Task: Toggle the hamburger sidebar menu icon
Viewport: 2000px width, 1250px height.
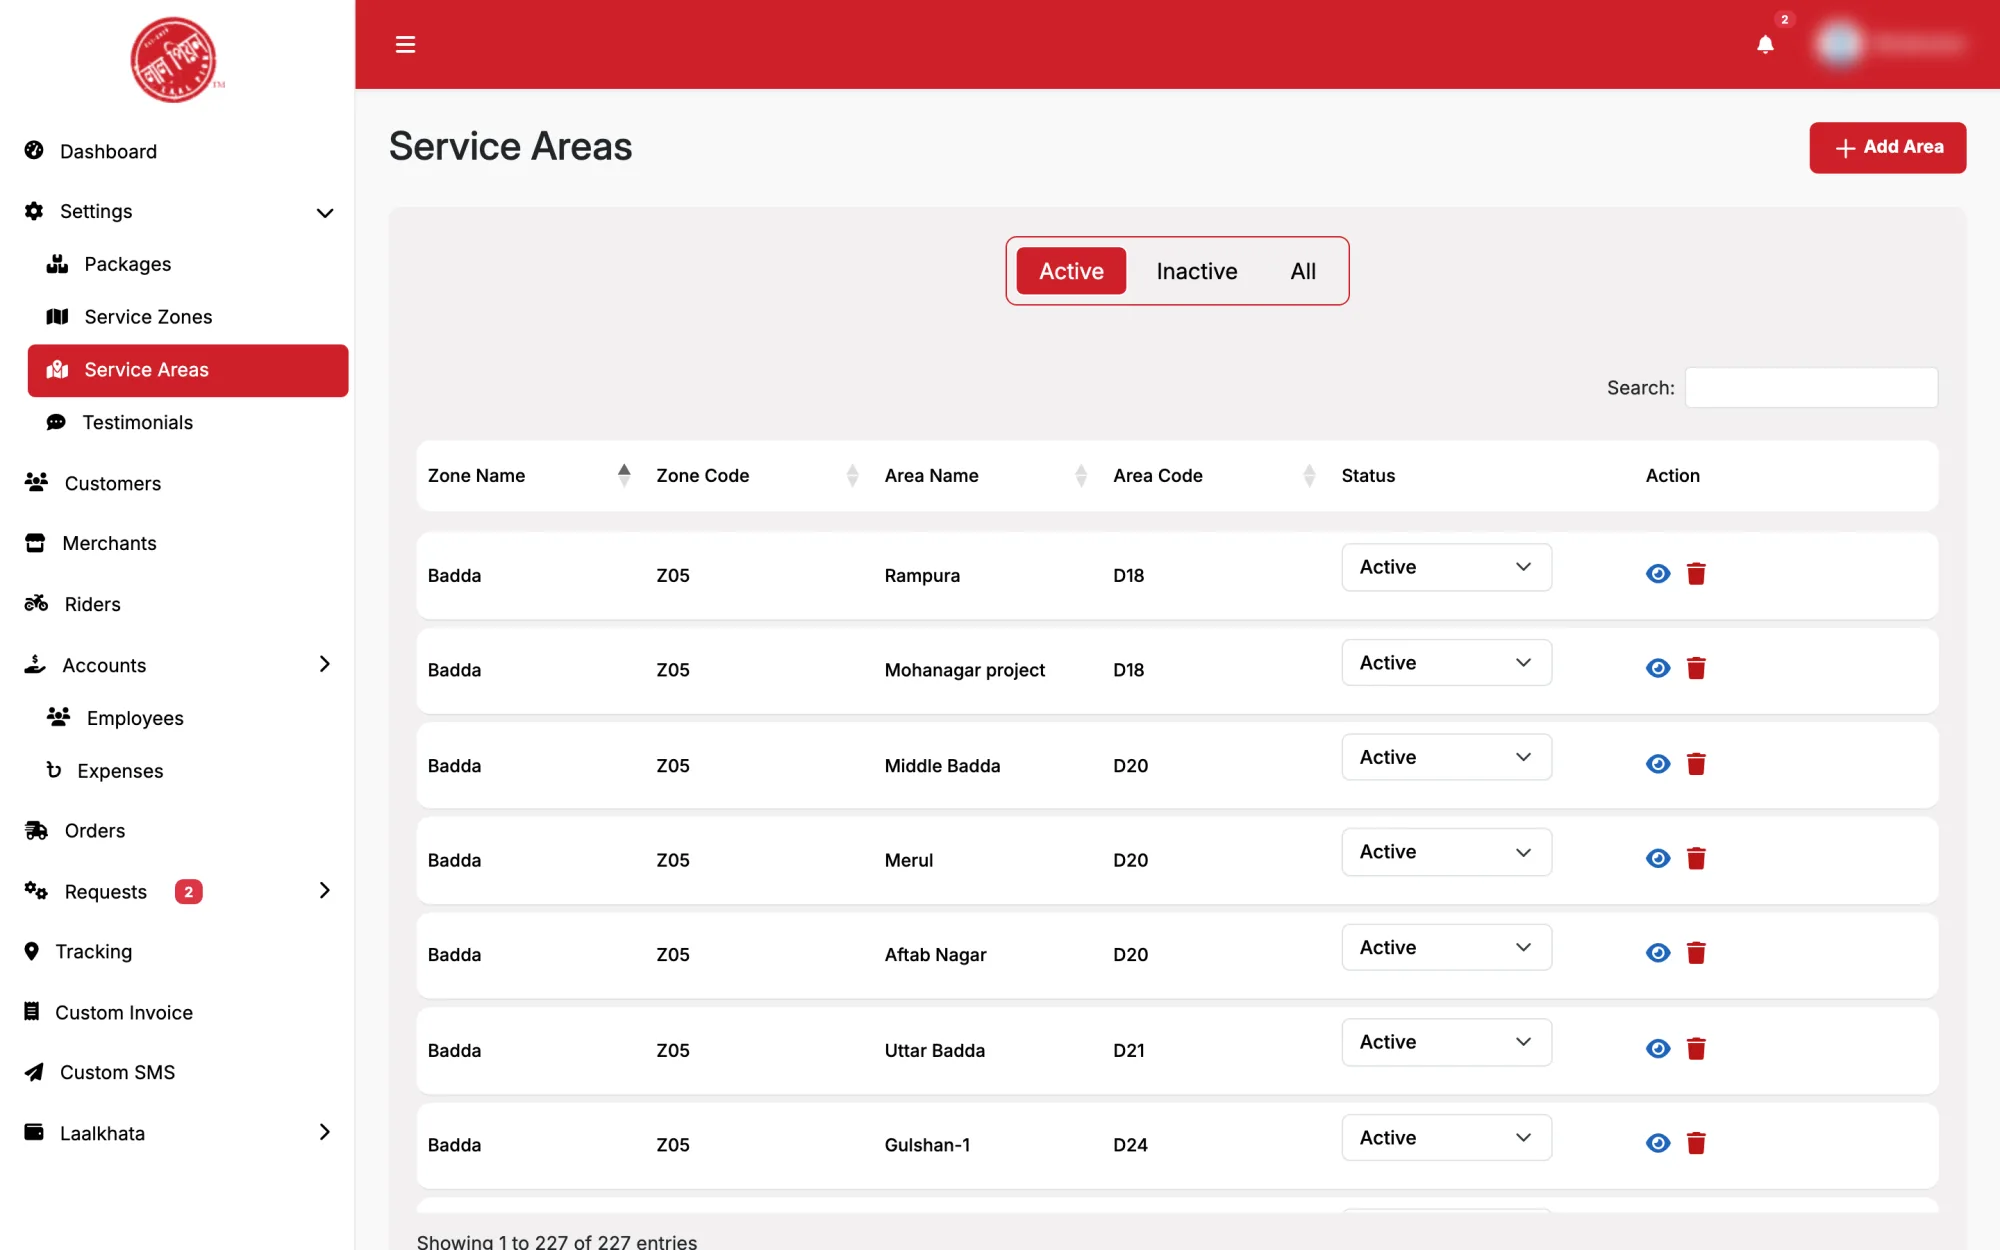Action: tap(405, 44)
